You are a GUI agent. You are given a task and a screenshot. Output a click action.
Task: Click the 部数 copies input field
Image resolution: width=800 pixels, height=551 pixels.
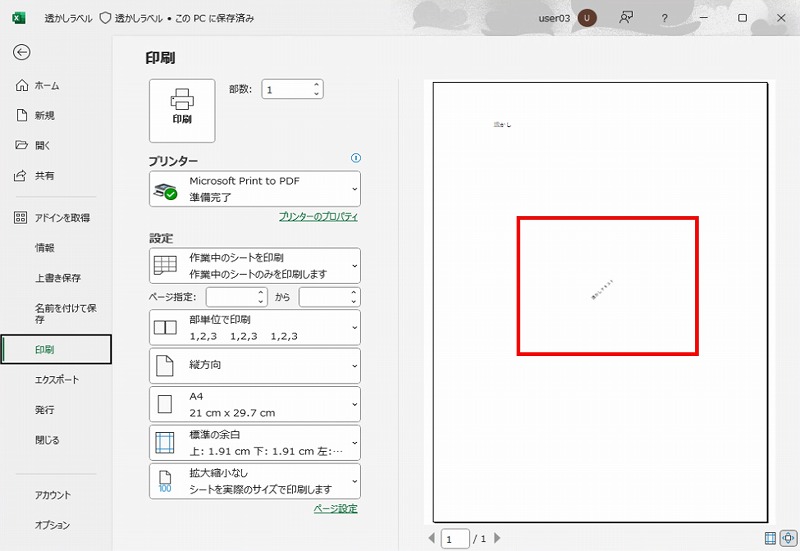287,90
